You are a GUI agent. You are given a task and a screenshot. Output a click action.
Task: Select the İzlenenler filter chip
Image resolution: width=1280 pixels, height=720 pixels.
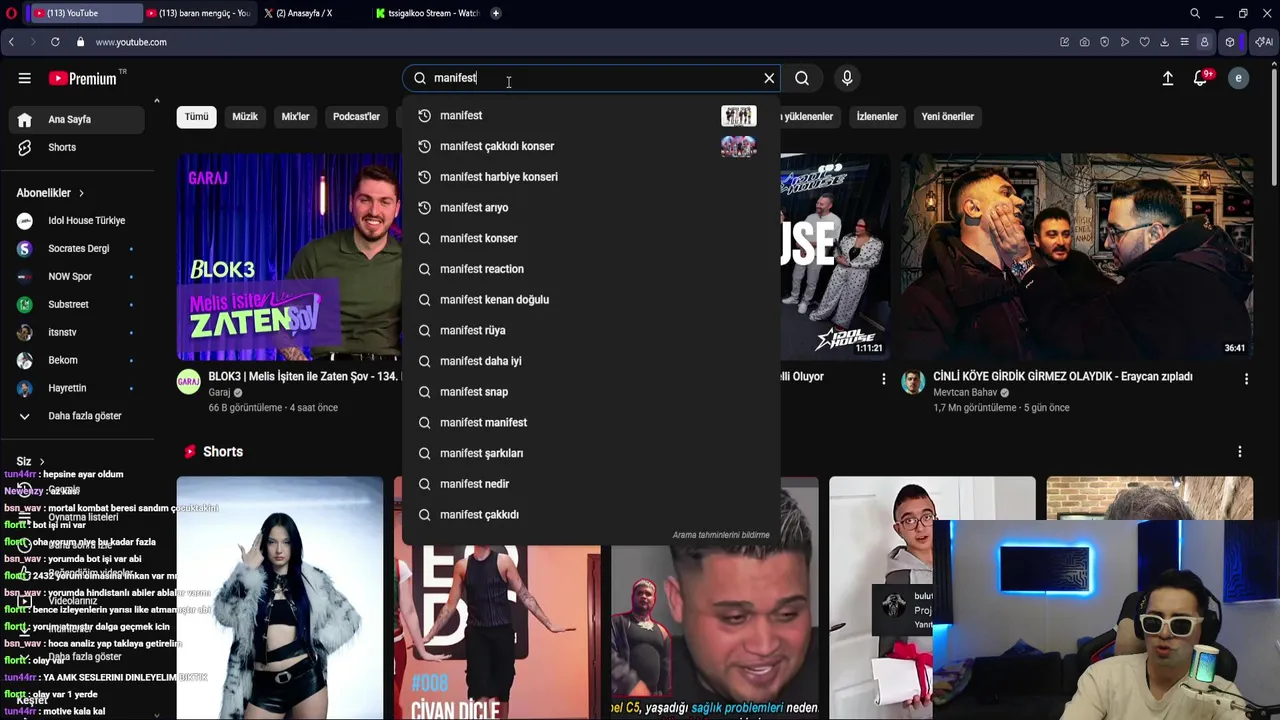coord(877,117)
